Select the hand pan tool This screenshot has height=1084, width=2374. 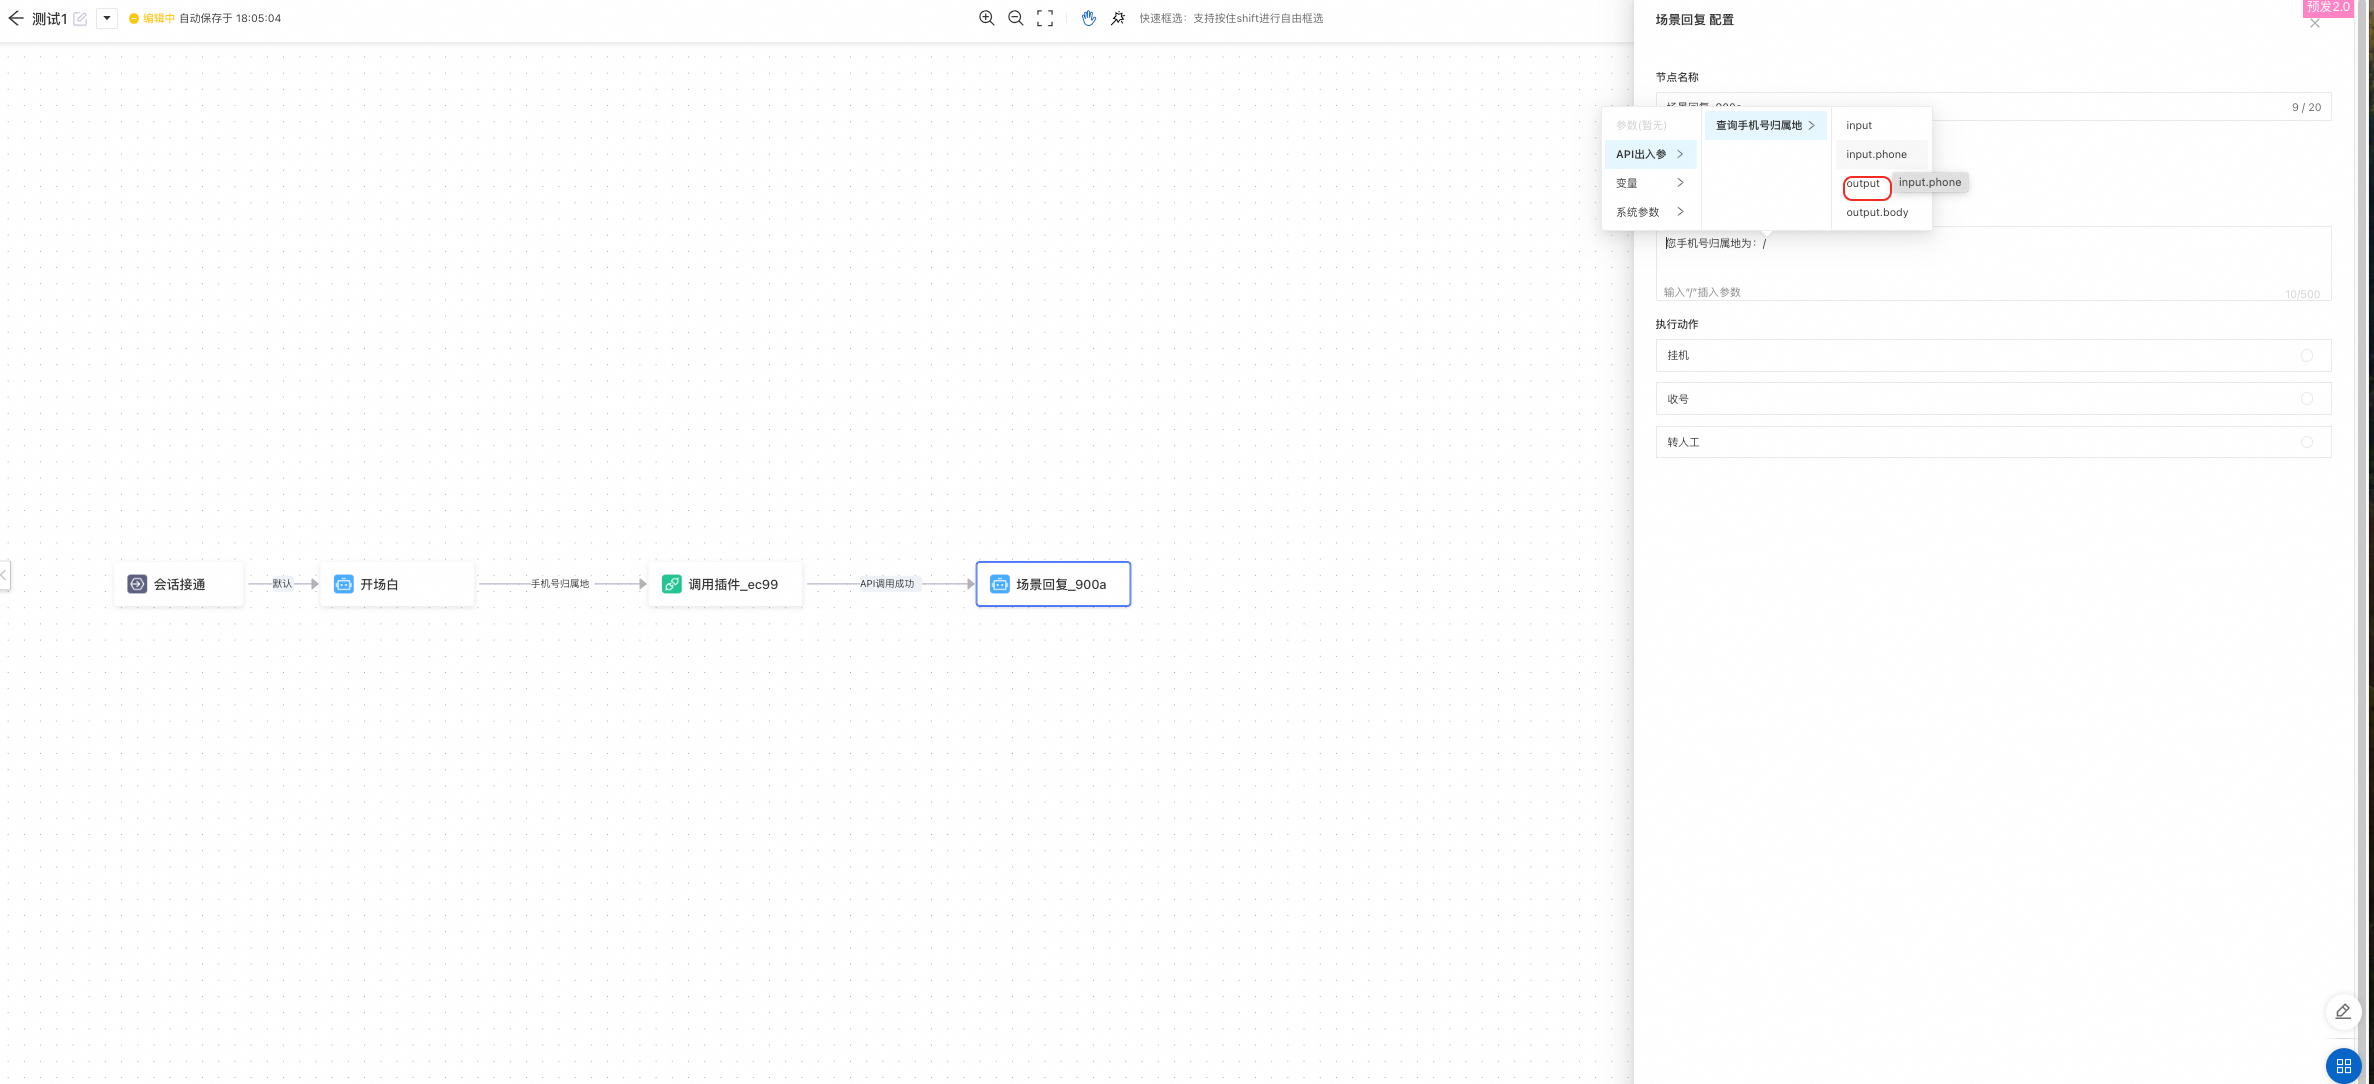(x=1089, y=18)
